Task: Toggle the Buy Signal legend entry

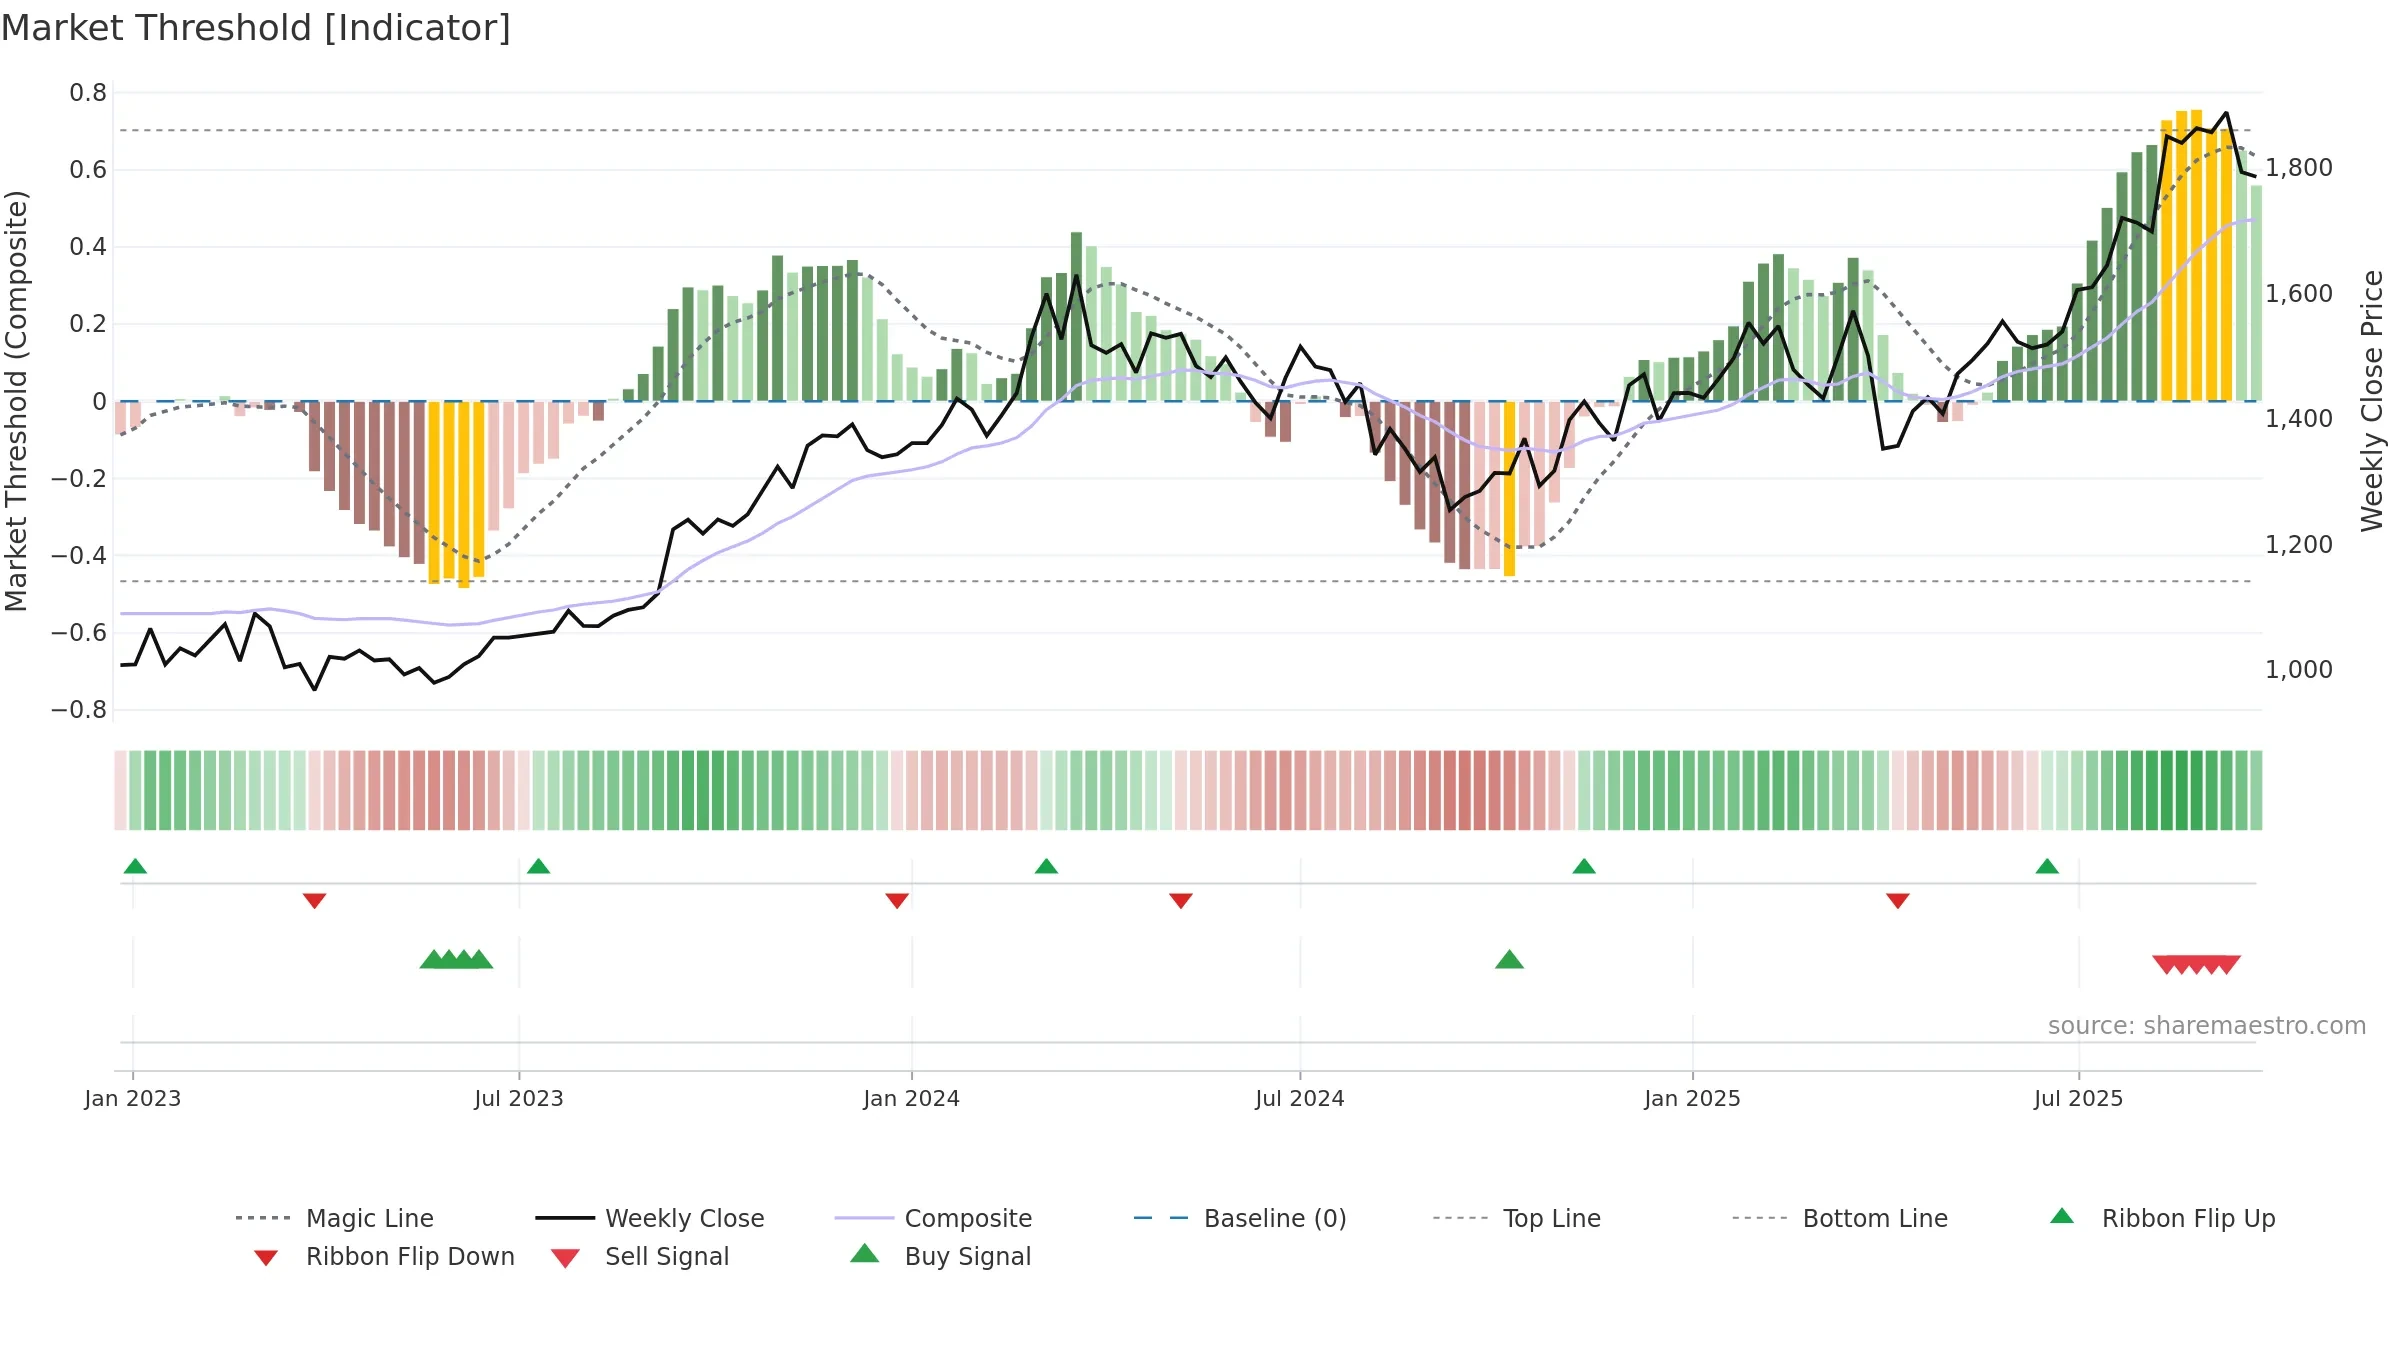Action: 940,1256
